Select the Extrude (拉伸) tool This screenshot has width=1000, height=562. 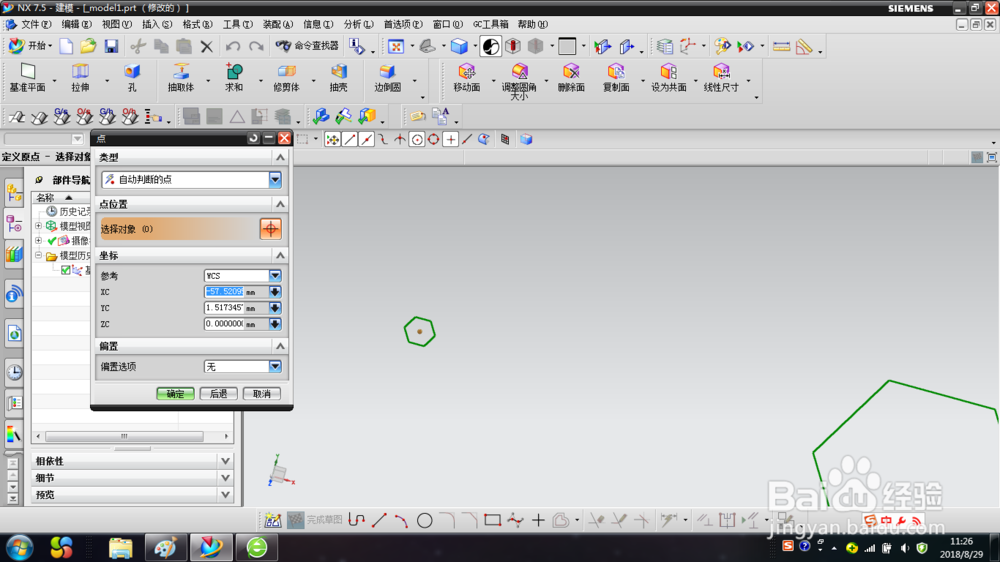pos(80,78)
